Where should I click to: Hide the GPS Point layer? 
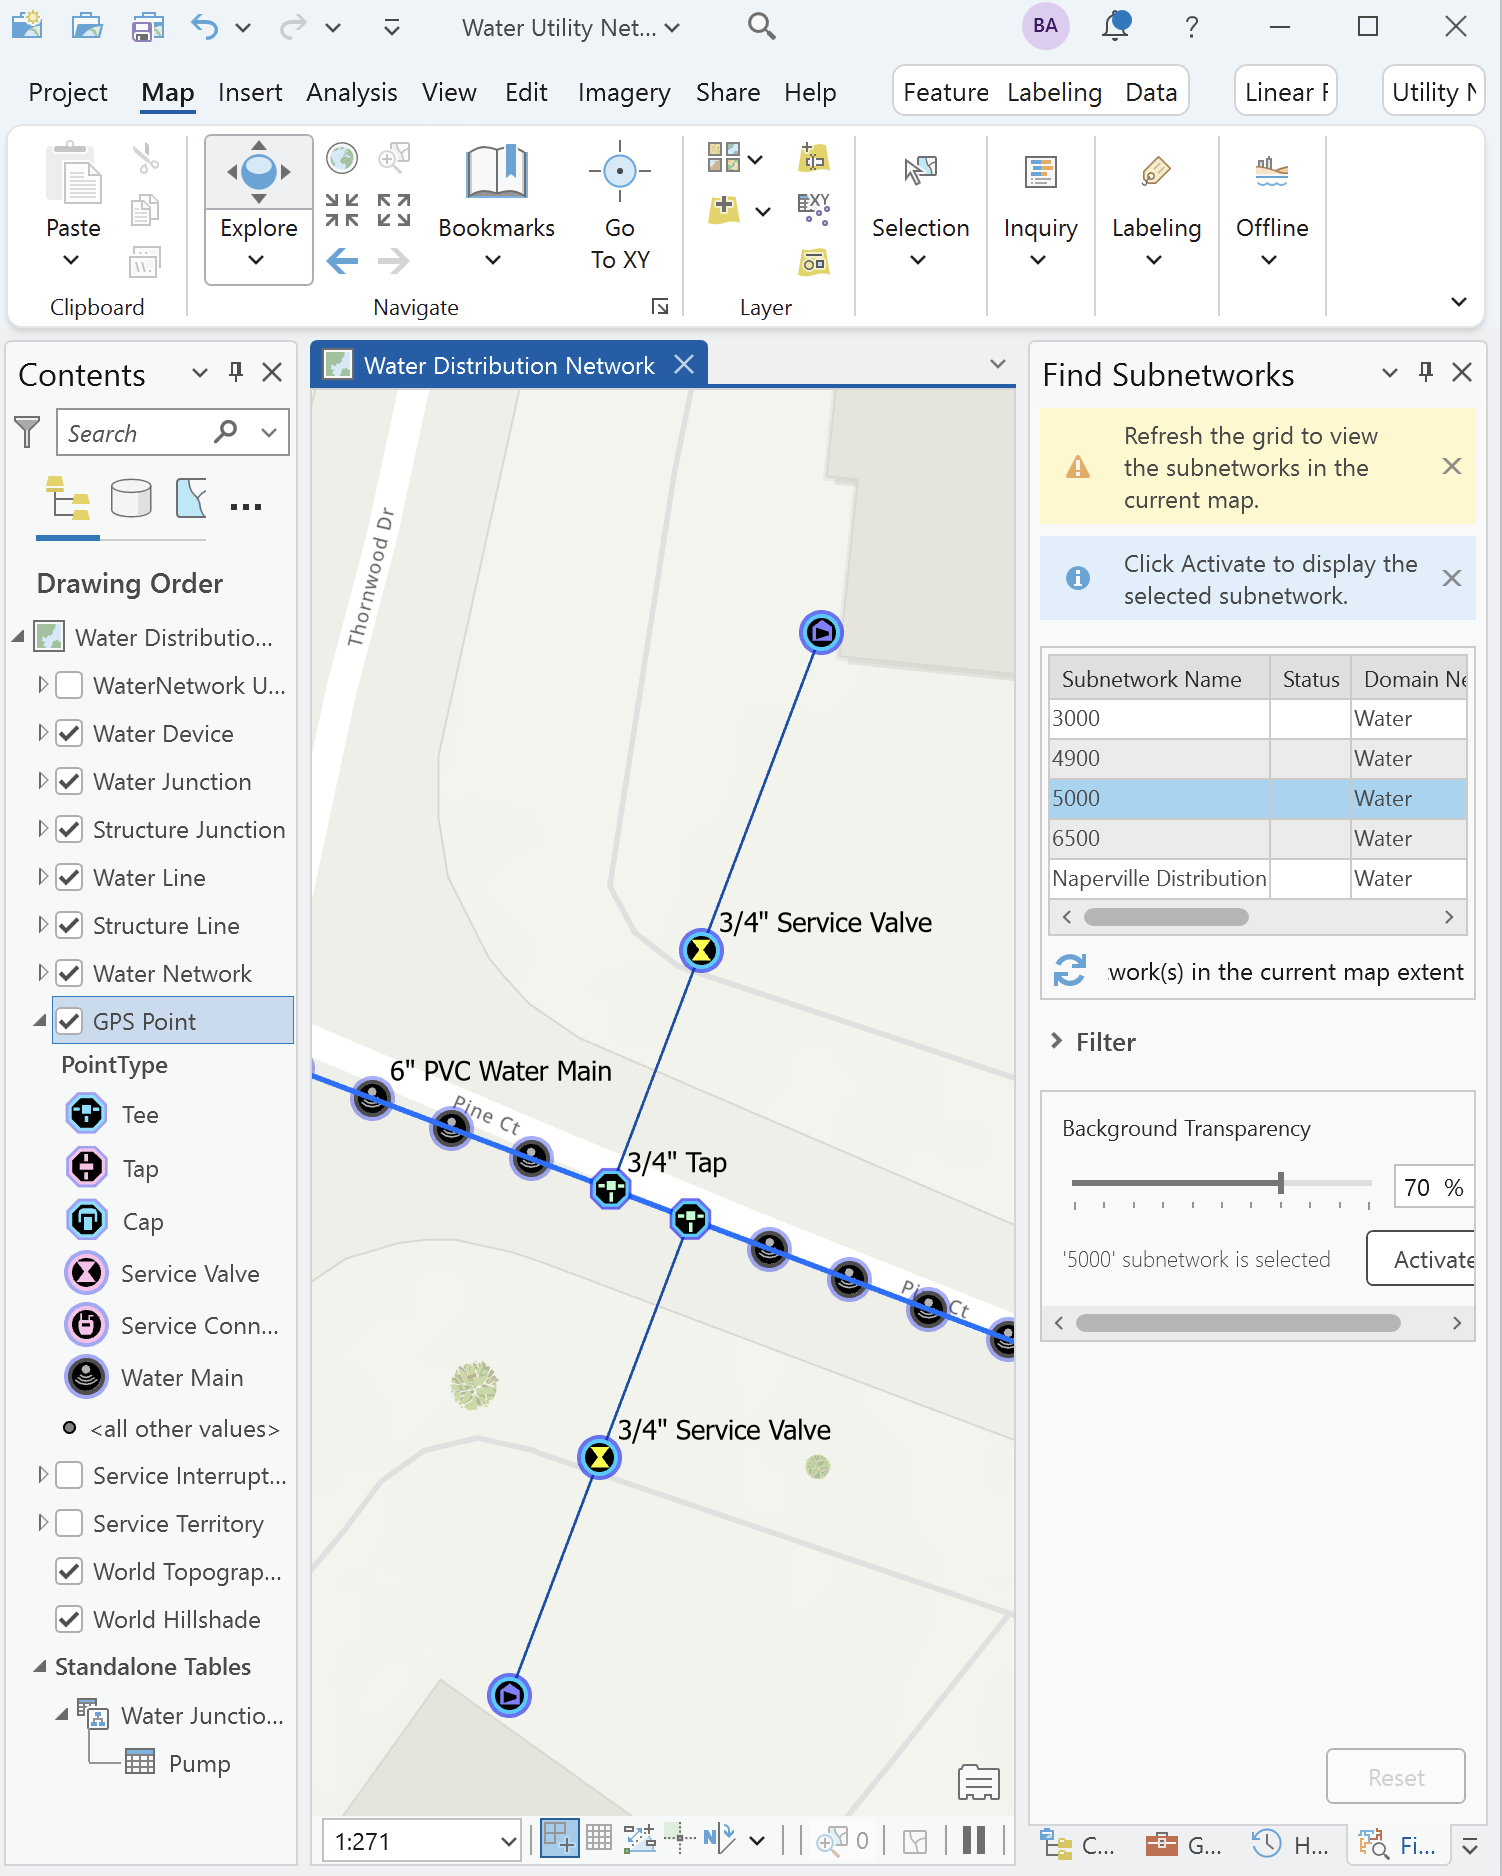(69, 1022)
